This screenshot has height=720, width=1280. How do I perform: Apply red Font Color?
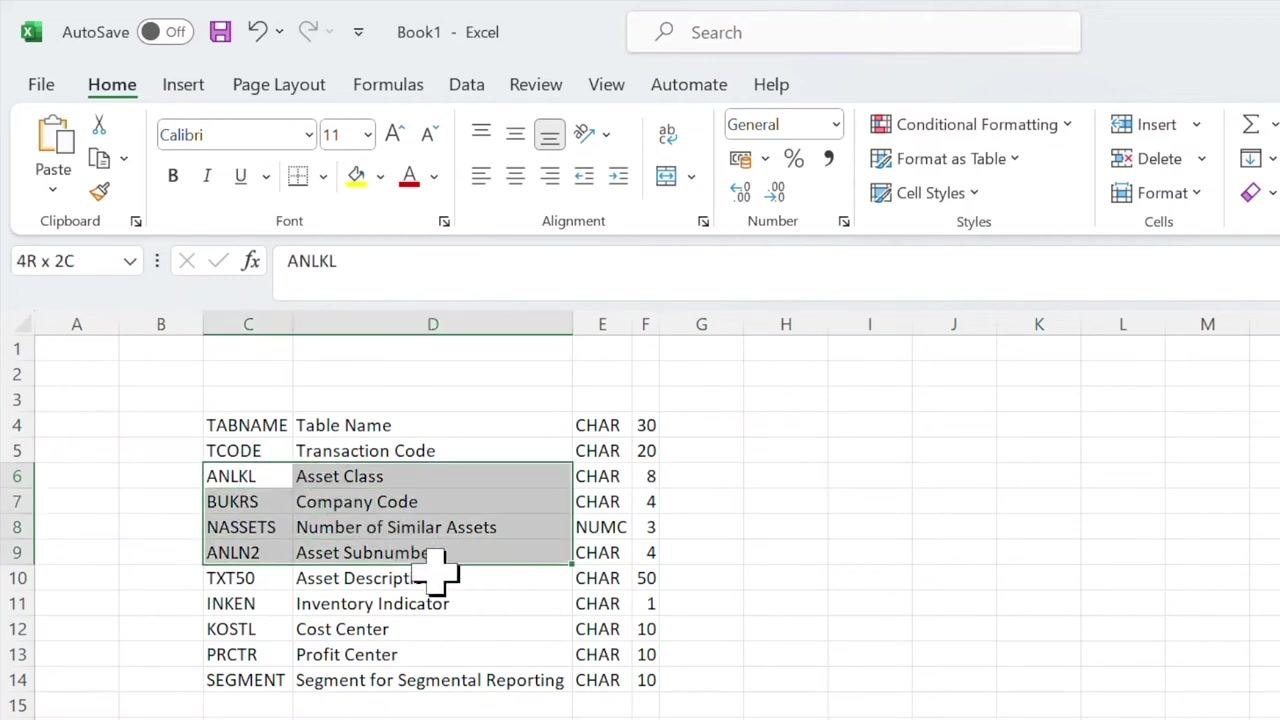(x=409, y=176)
